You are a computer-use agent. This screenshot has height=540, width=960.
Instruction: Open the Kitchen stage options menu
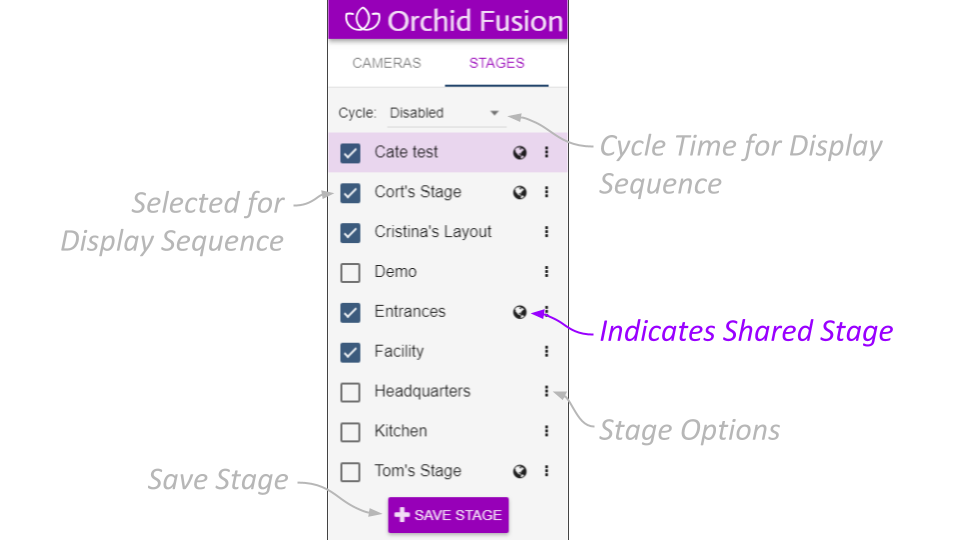[x=546, y=431]
